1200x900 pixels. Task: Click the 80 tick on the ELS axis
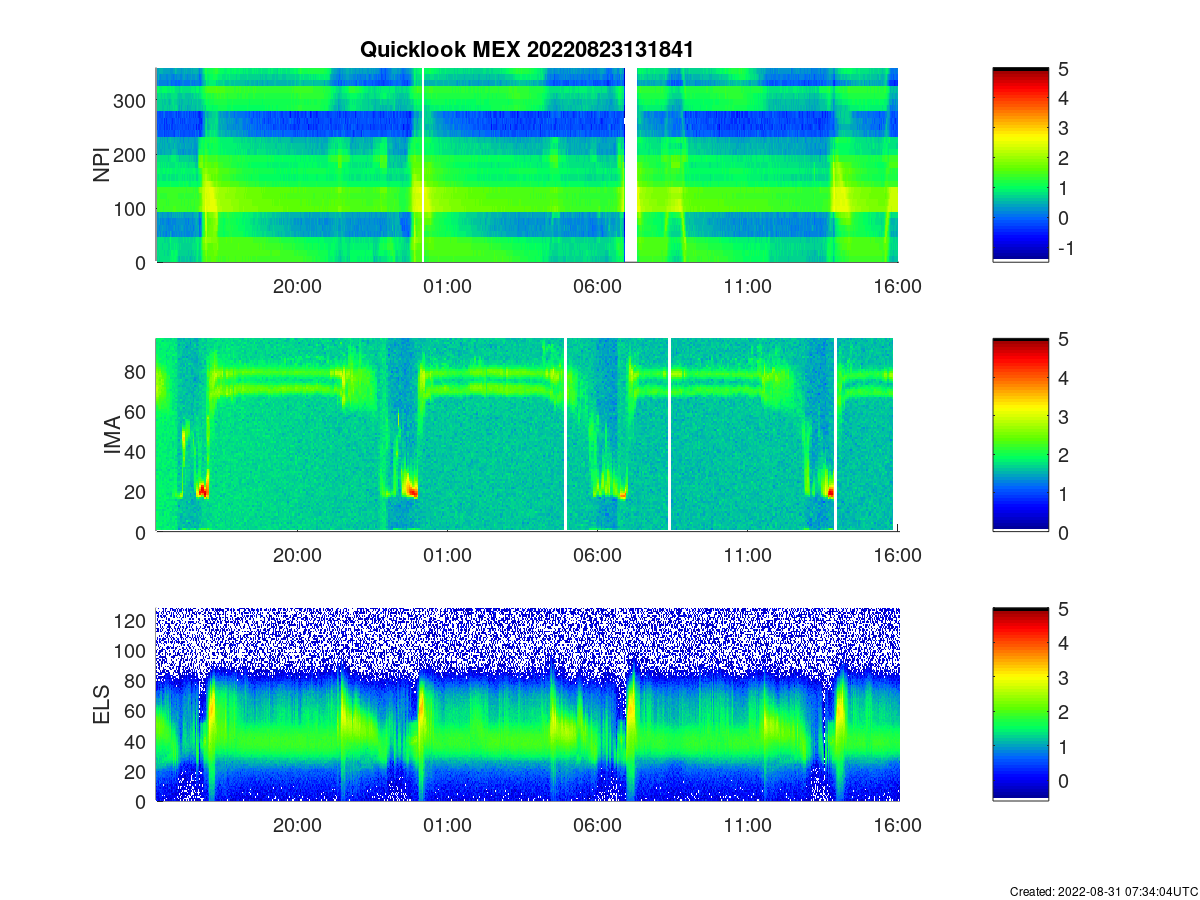137,681
